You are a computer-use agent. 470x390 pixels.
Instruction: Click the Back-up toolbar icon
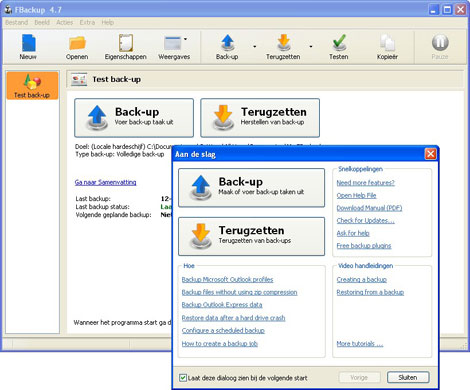coord(227,43)
